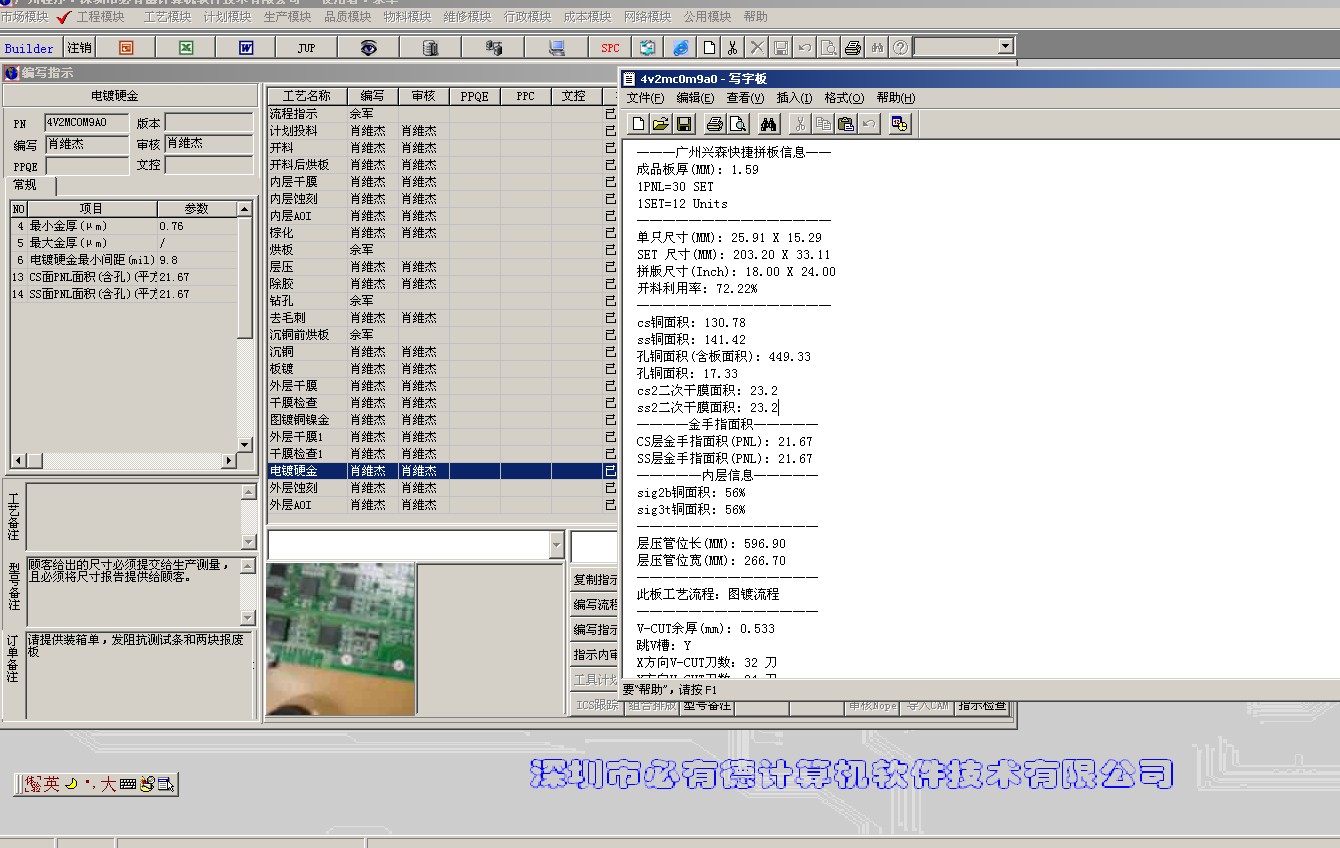Screen dimensions: 1340x848
Task: Click the moon icon on IME bar
Action: 71,784
